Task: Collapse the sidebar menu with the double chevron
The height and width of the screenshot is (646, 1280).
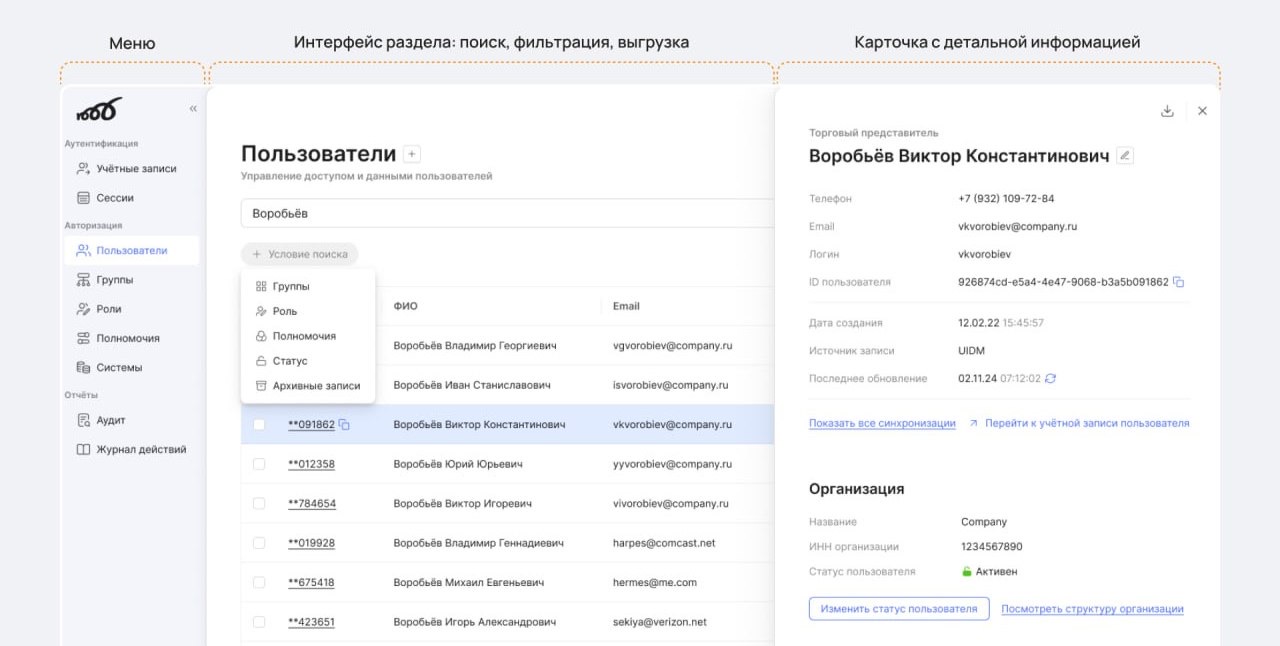Action: tap(193, 109)
